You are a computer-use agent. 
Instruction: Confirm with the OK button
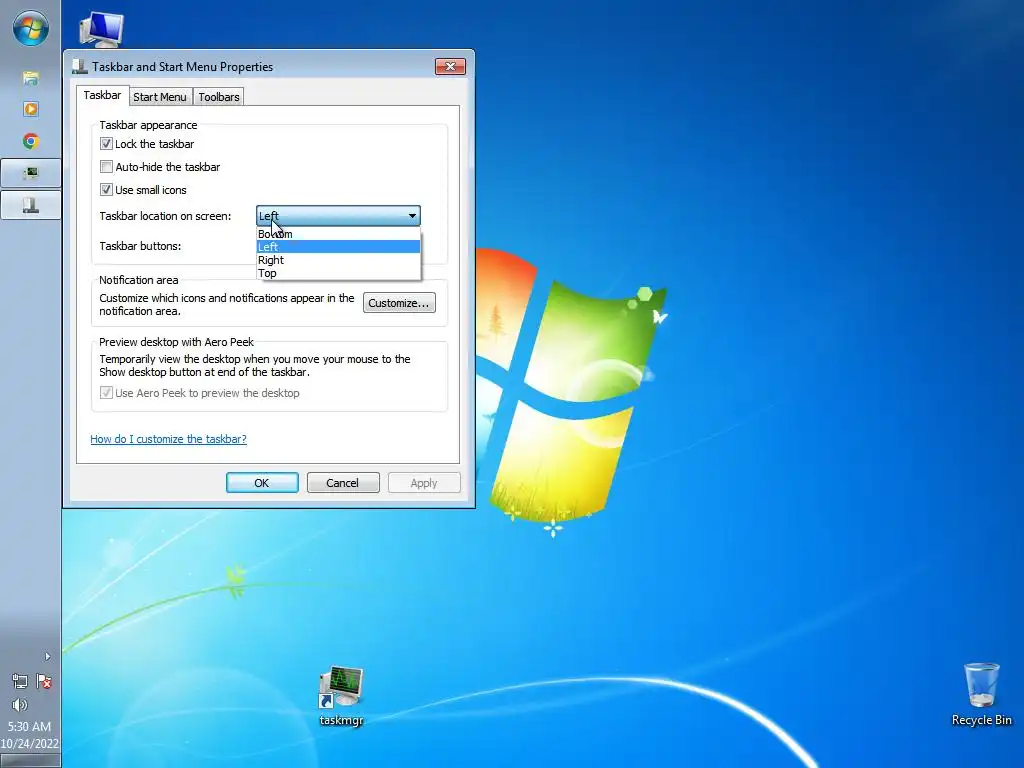point(262,483)
